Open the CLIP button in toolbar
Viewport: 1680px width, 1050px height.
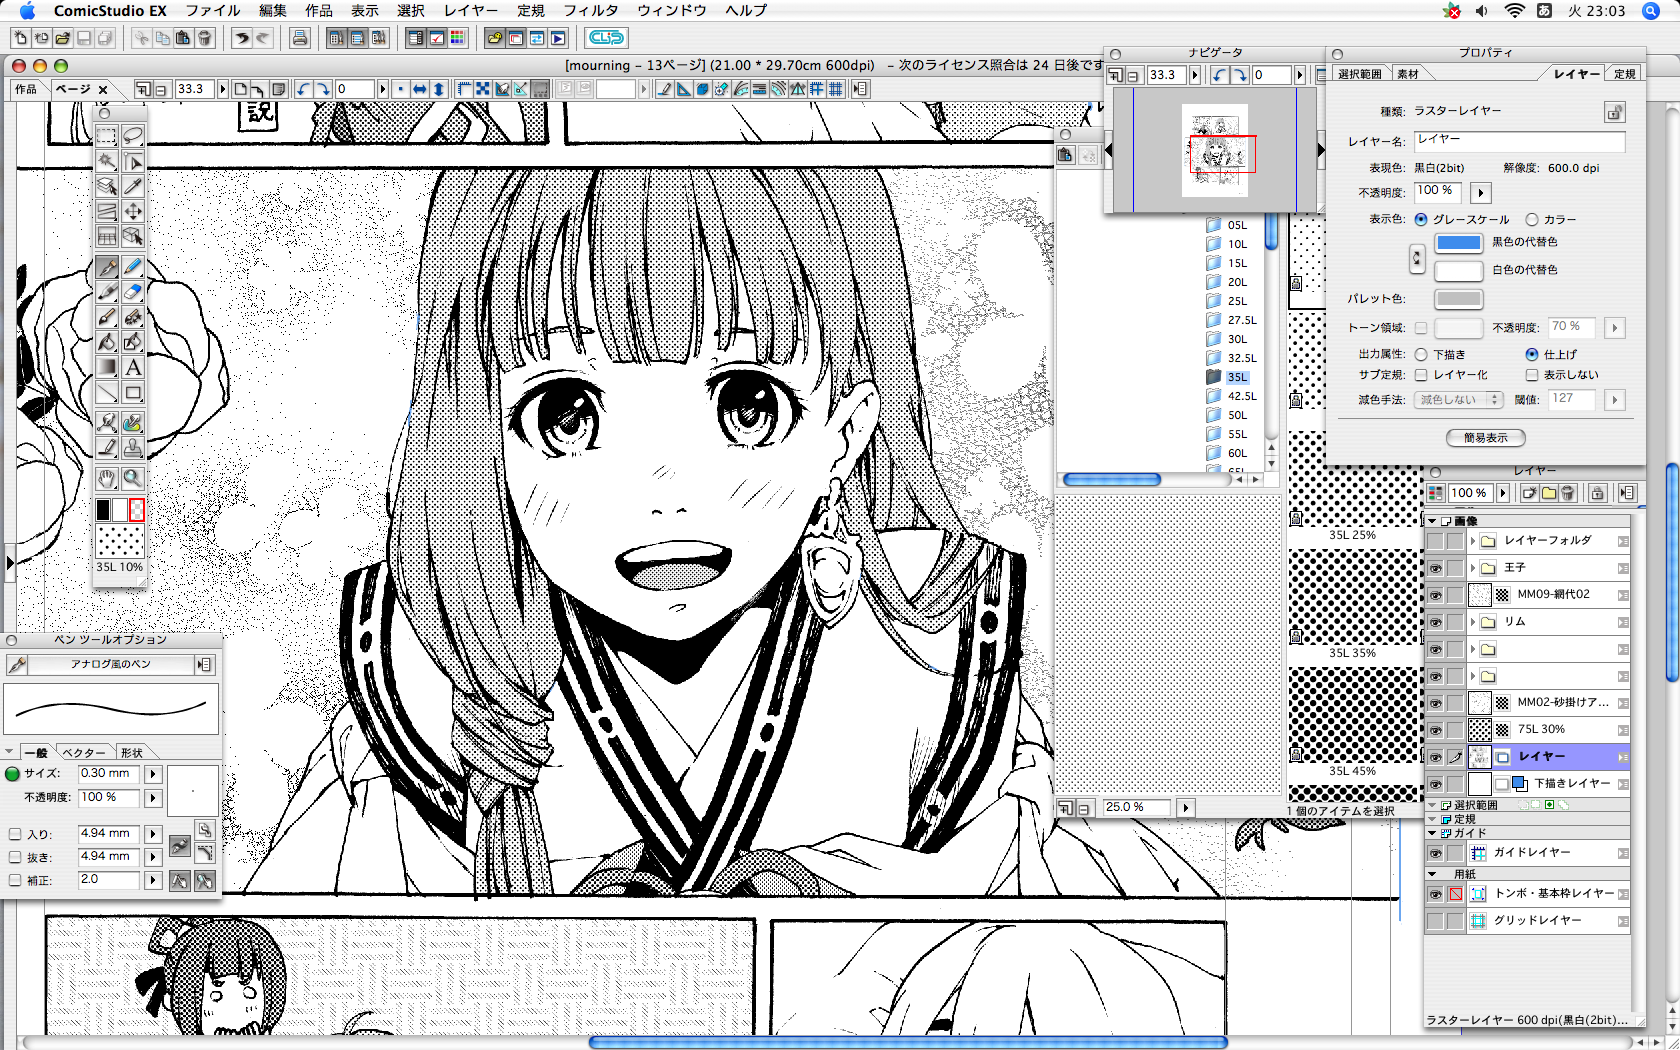tap(606, 38)
